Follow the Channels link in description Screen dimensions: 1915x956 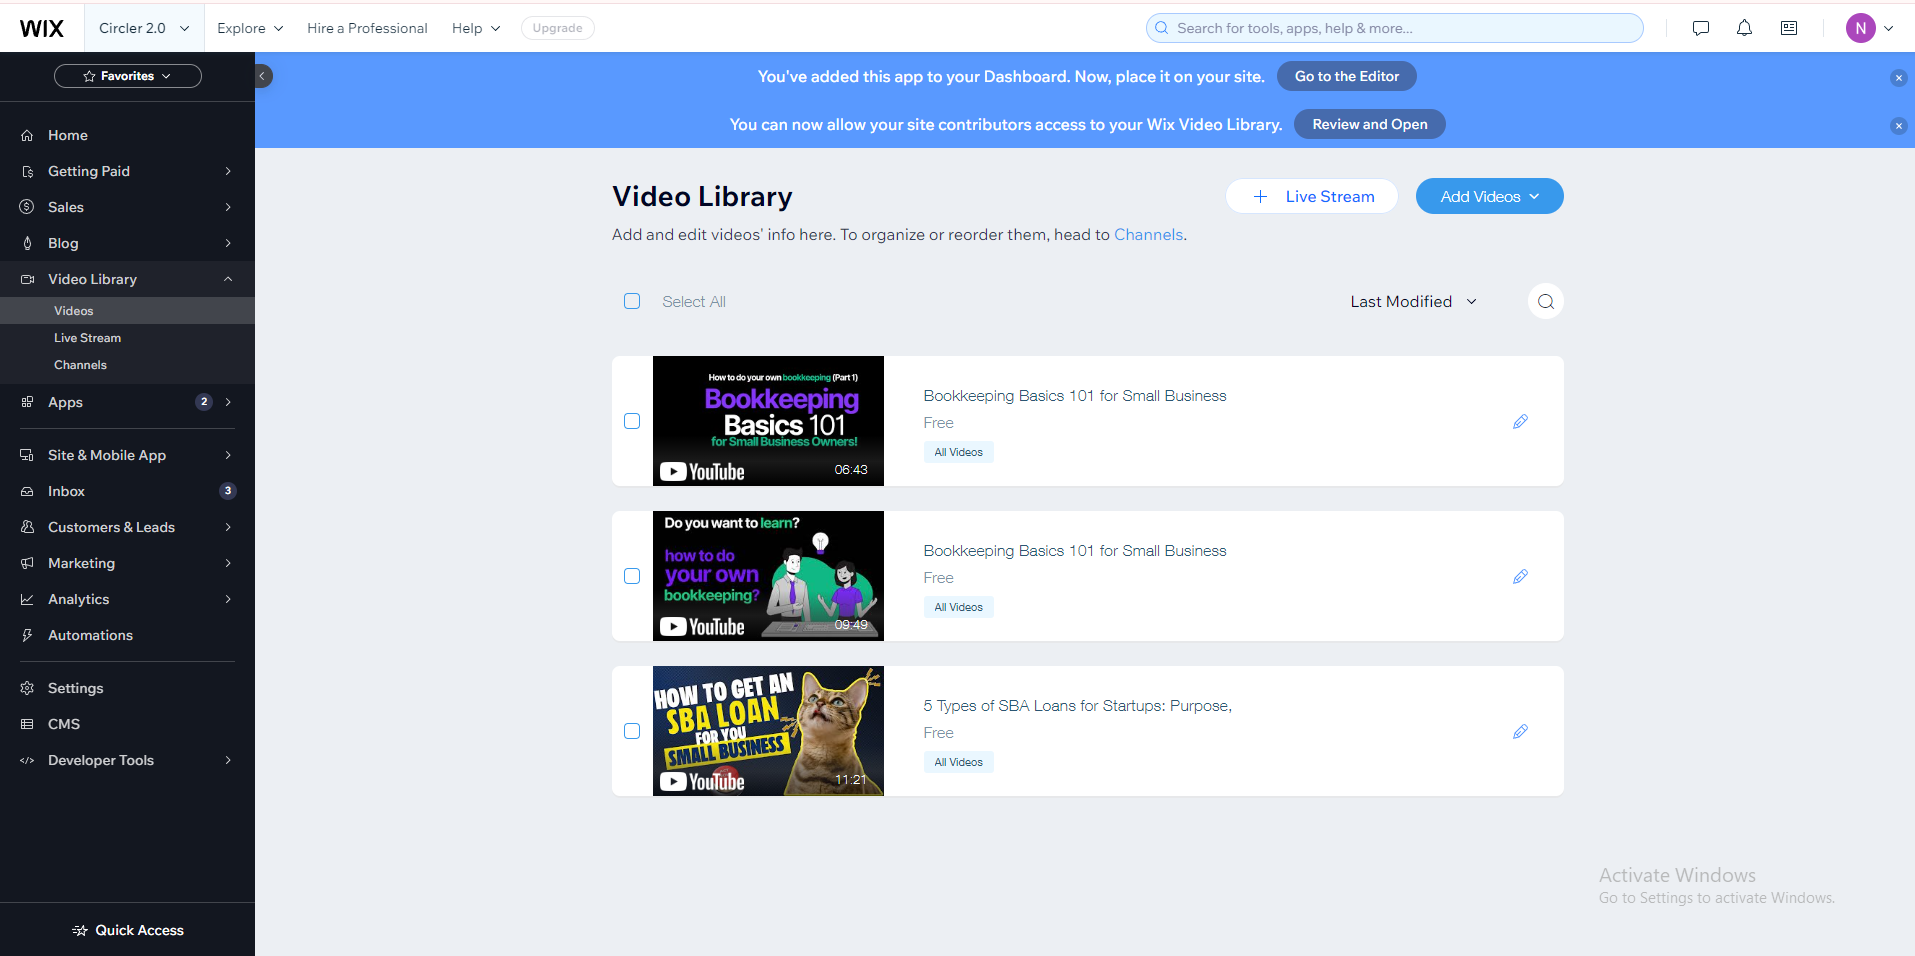point(1148,235)
